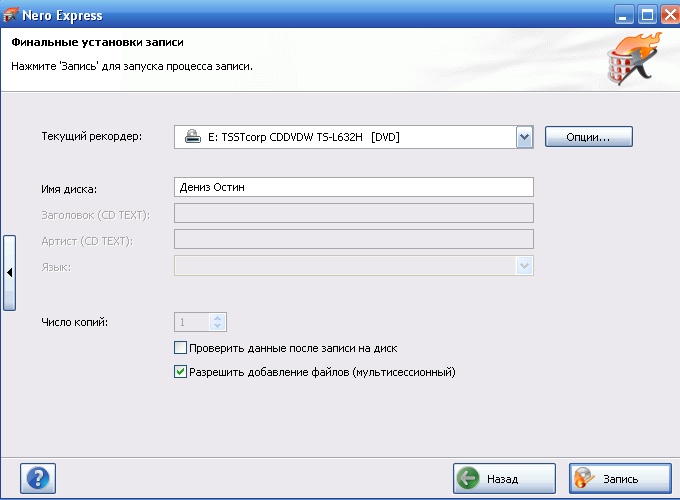Start burning with the Запись button
This screenshot has height=500, width=680.
click(x=620, y=479)
